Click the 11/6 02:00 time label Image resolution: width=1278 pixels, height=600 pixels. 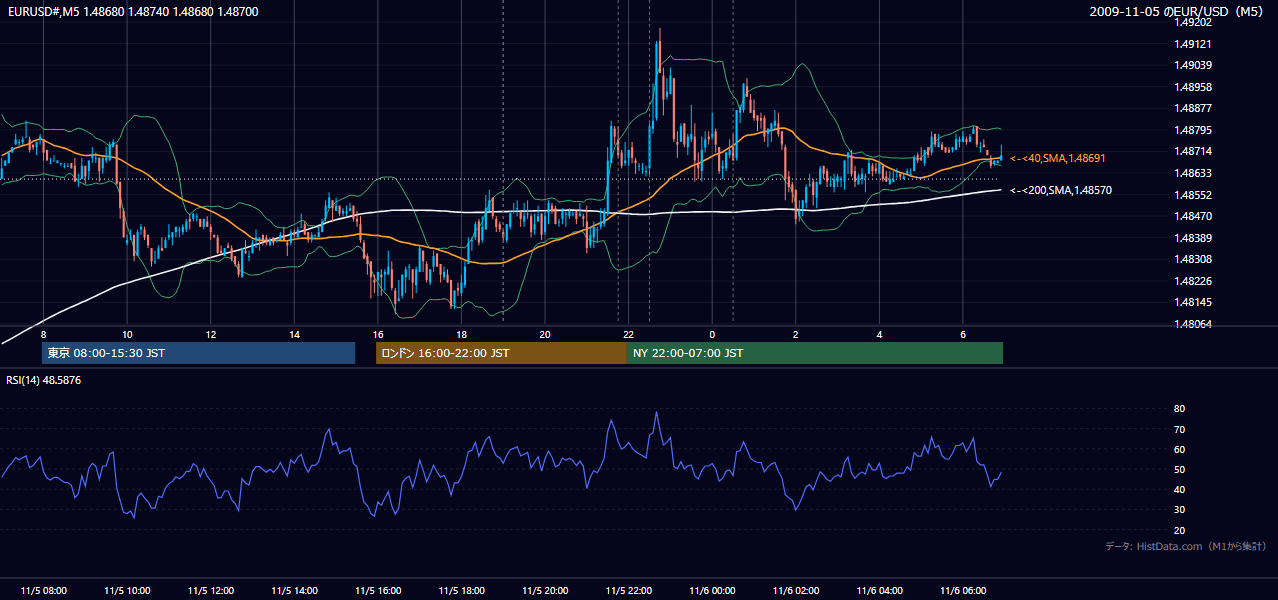pos(796,591)
